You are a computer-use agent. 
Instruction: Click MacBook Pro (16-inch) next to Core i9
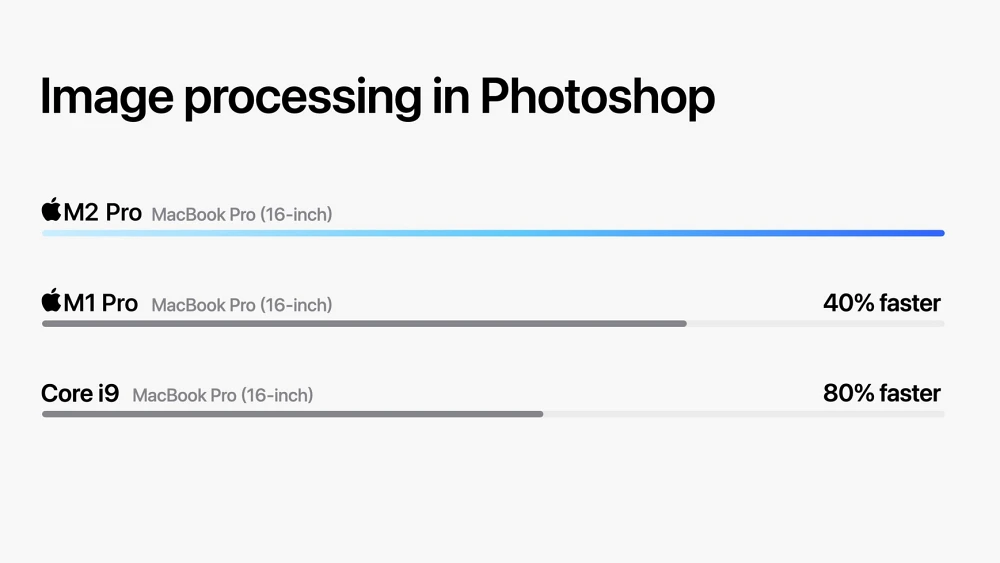(223, 395)
